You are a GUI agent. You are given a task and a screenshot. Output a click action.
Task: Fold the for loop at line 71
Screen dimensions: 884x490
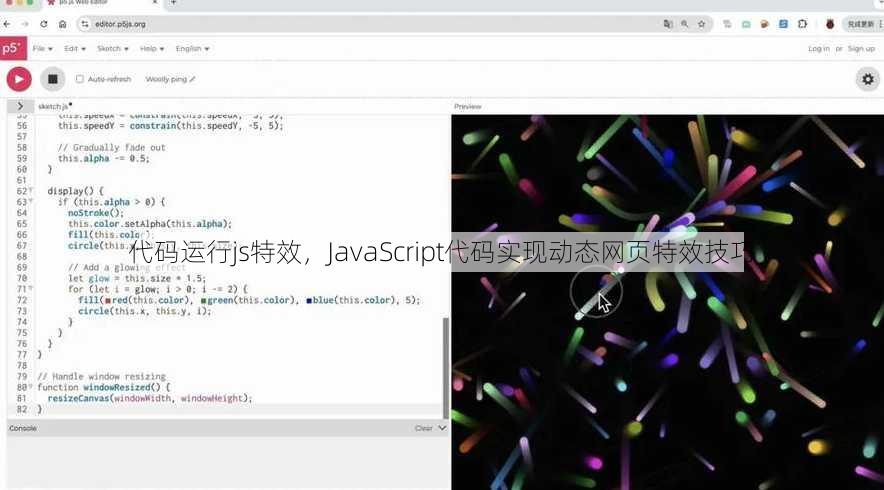pyautogui.click(x=30, y=289)
